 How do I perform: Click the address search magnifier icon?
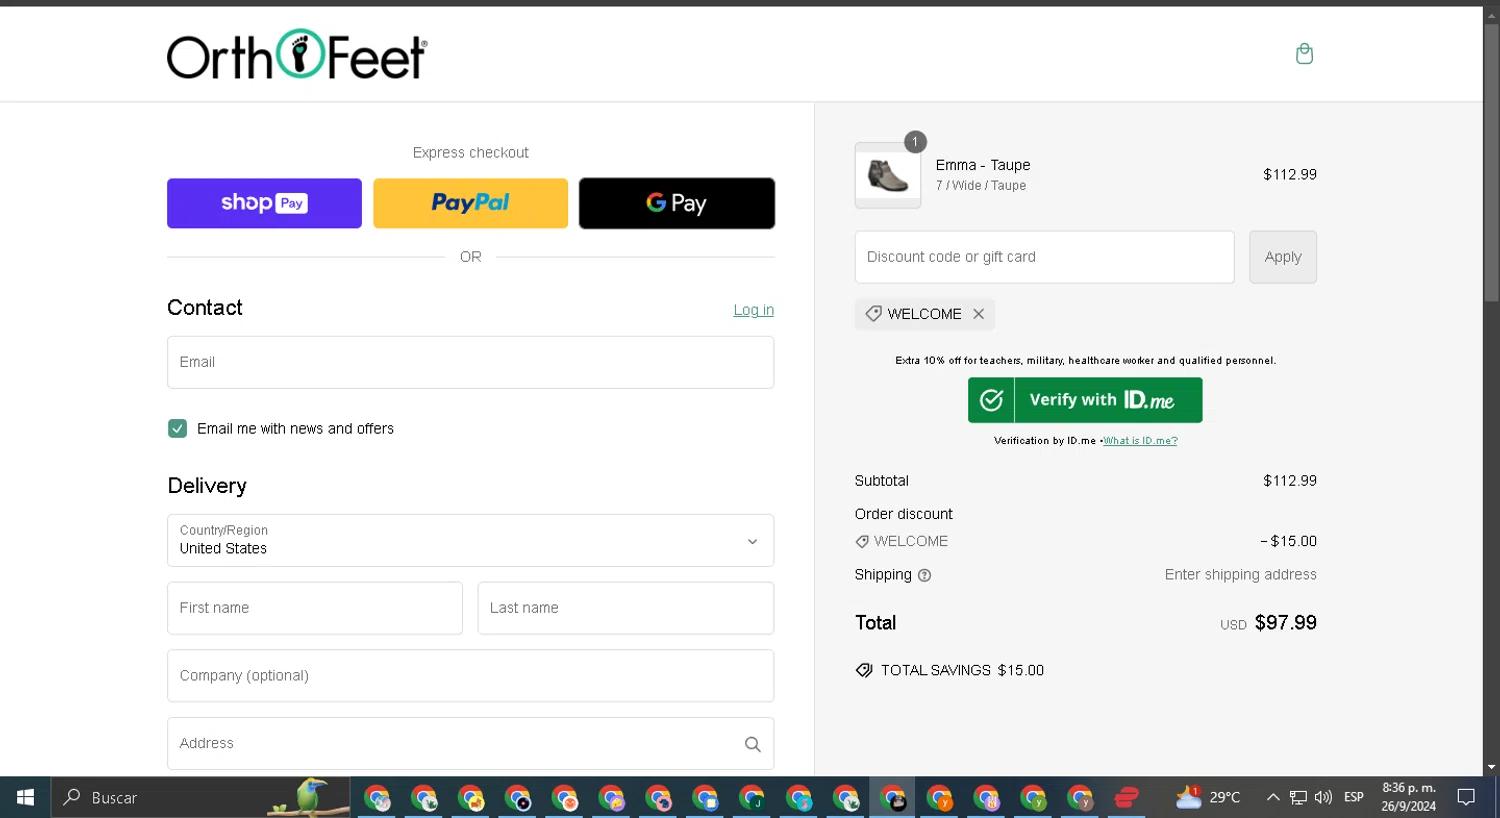pos(752,744)
